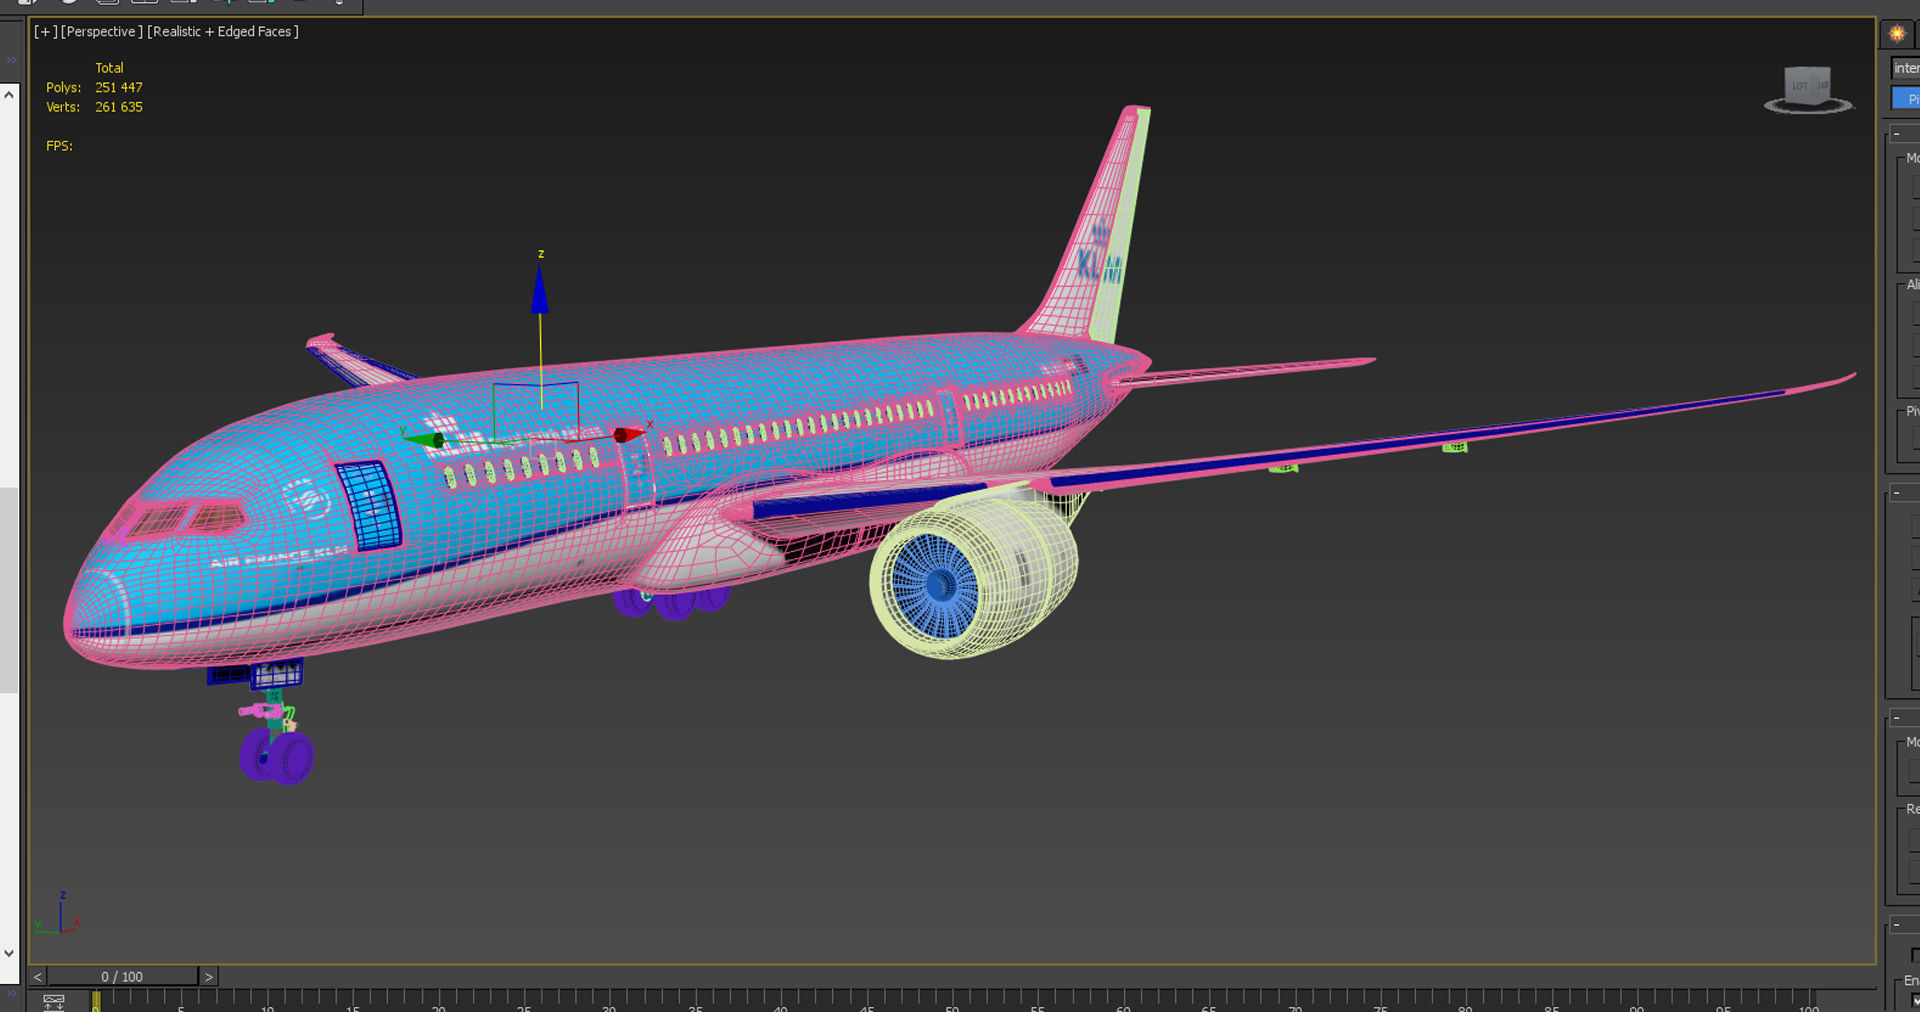Screen dimensions: 1920x1012
Task: Click the blue Pivot button in Hierarchy panel
Action: (1907, 98)
